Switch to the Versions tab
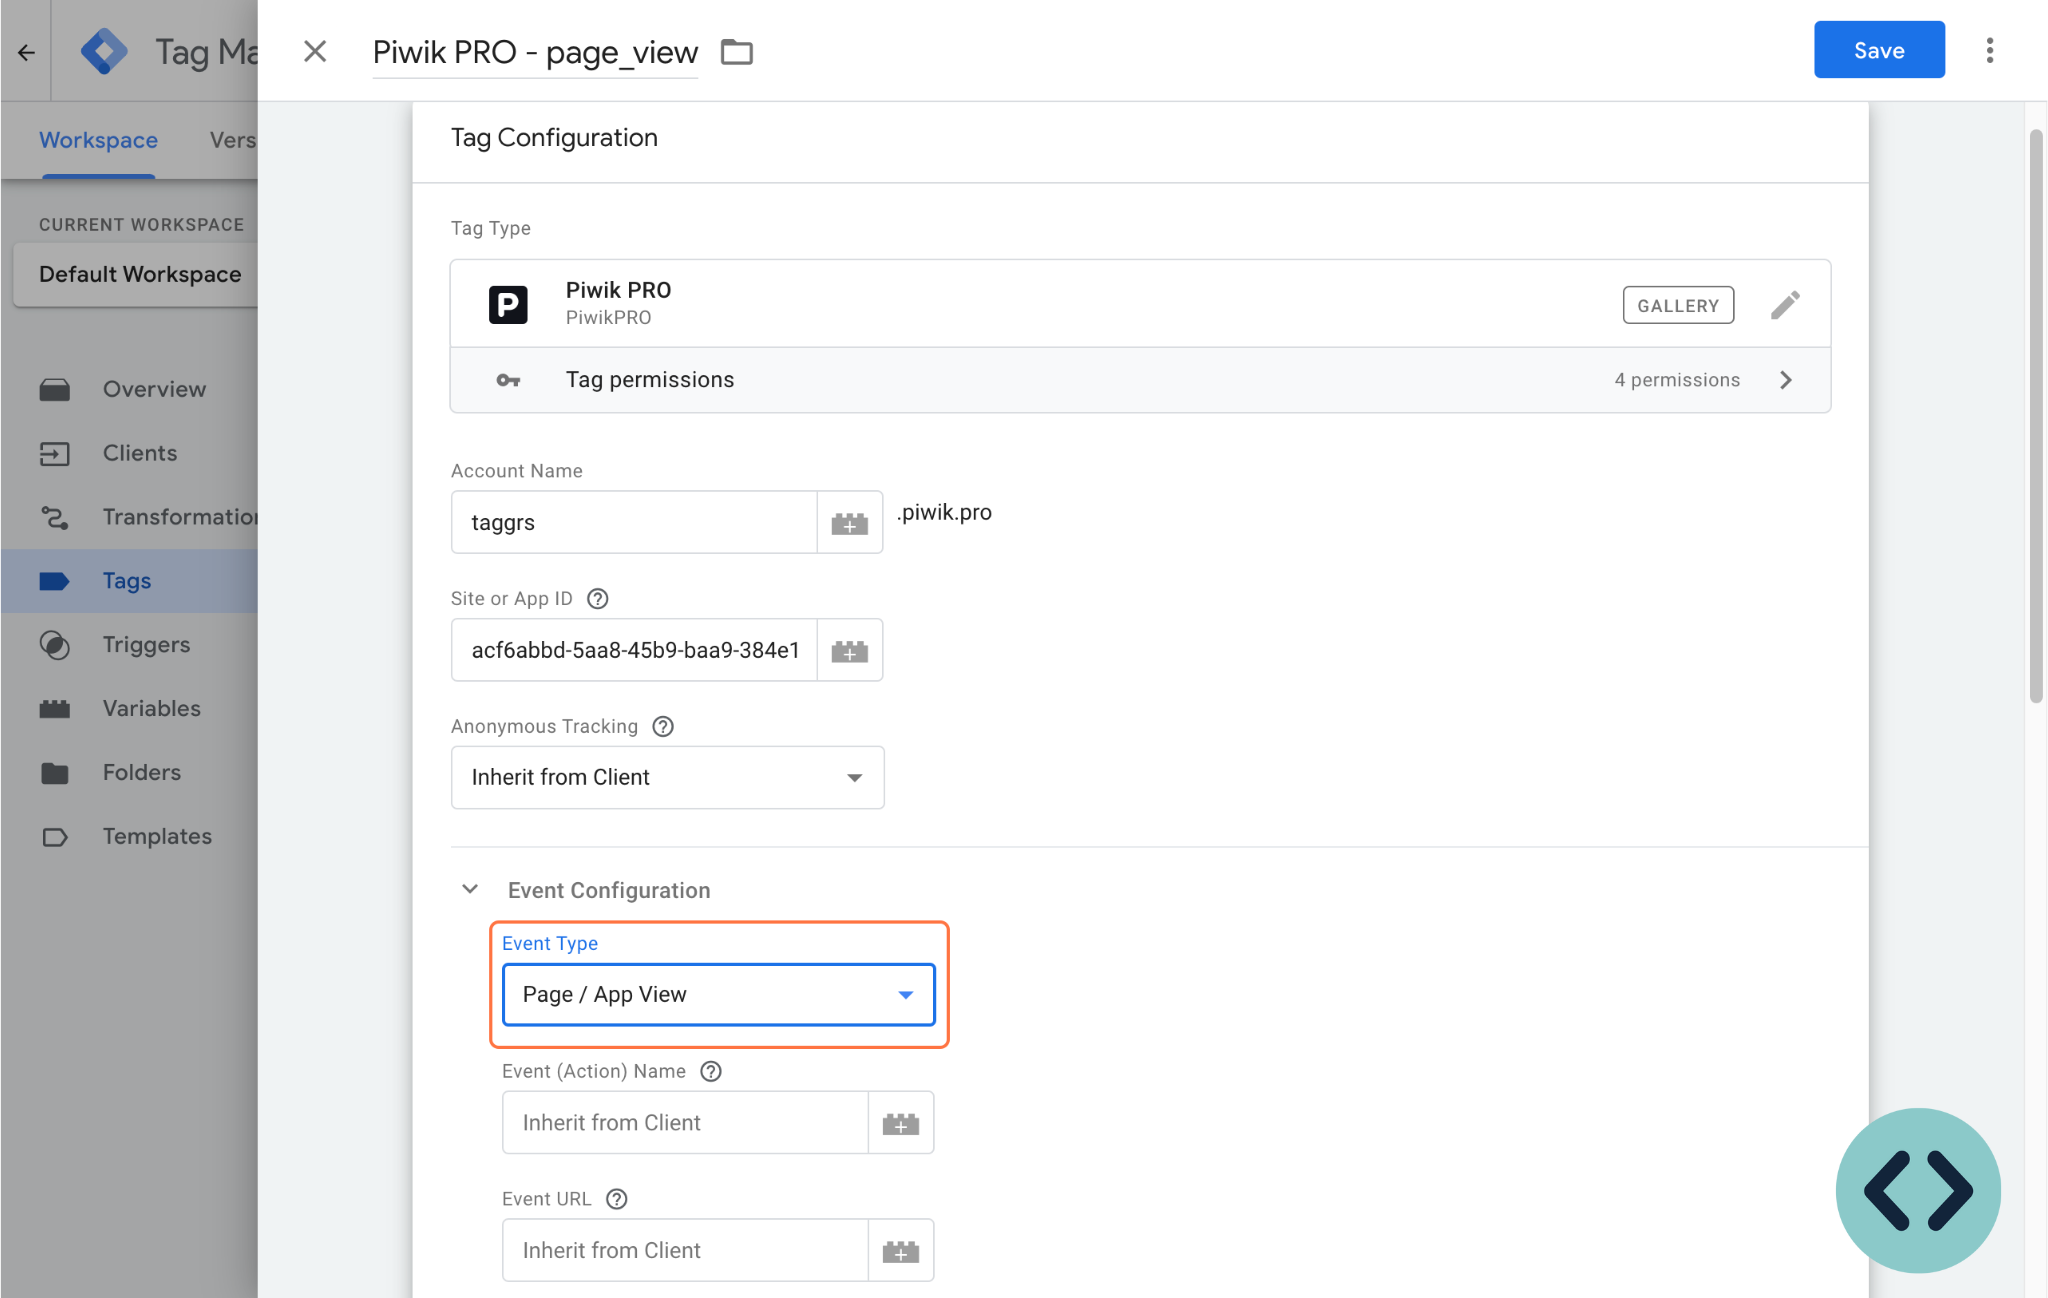 coord(233,140)
